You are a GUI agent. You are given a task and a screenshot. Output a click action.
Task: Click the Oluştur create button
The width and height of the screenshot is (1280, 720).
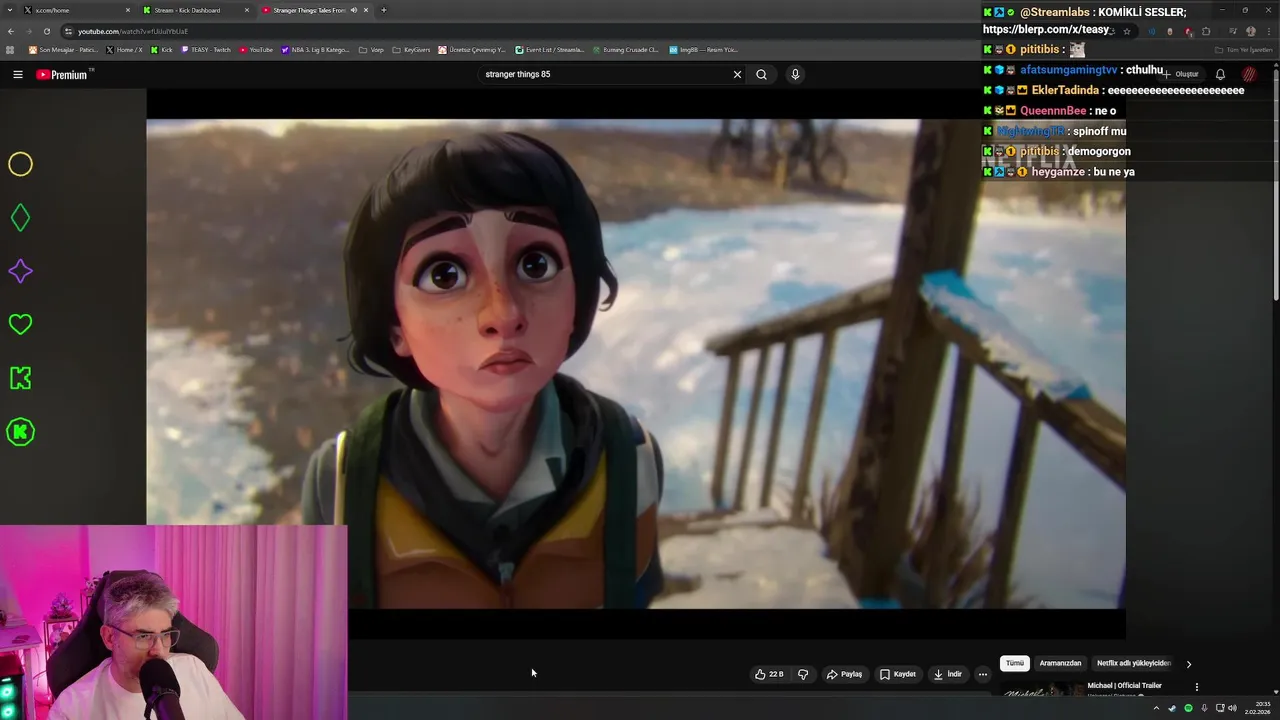point(1181,74)
